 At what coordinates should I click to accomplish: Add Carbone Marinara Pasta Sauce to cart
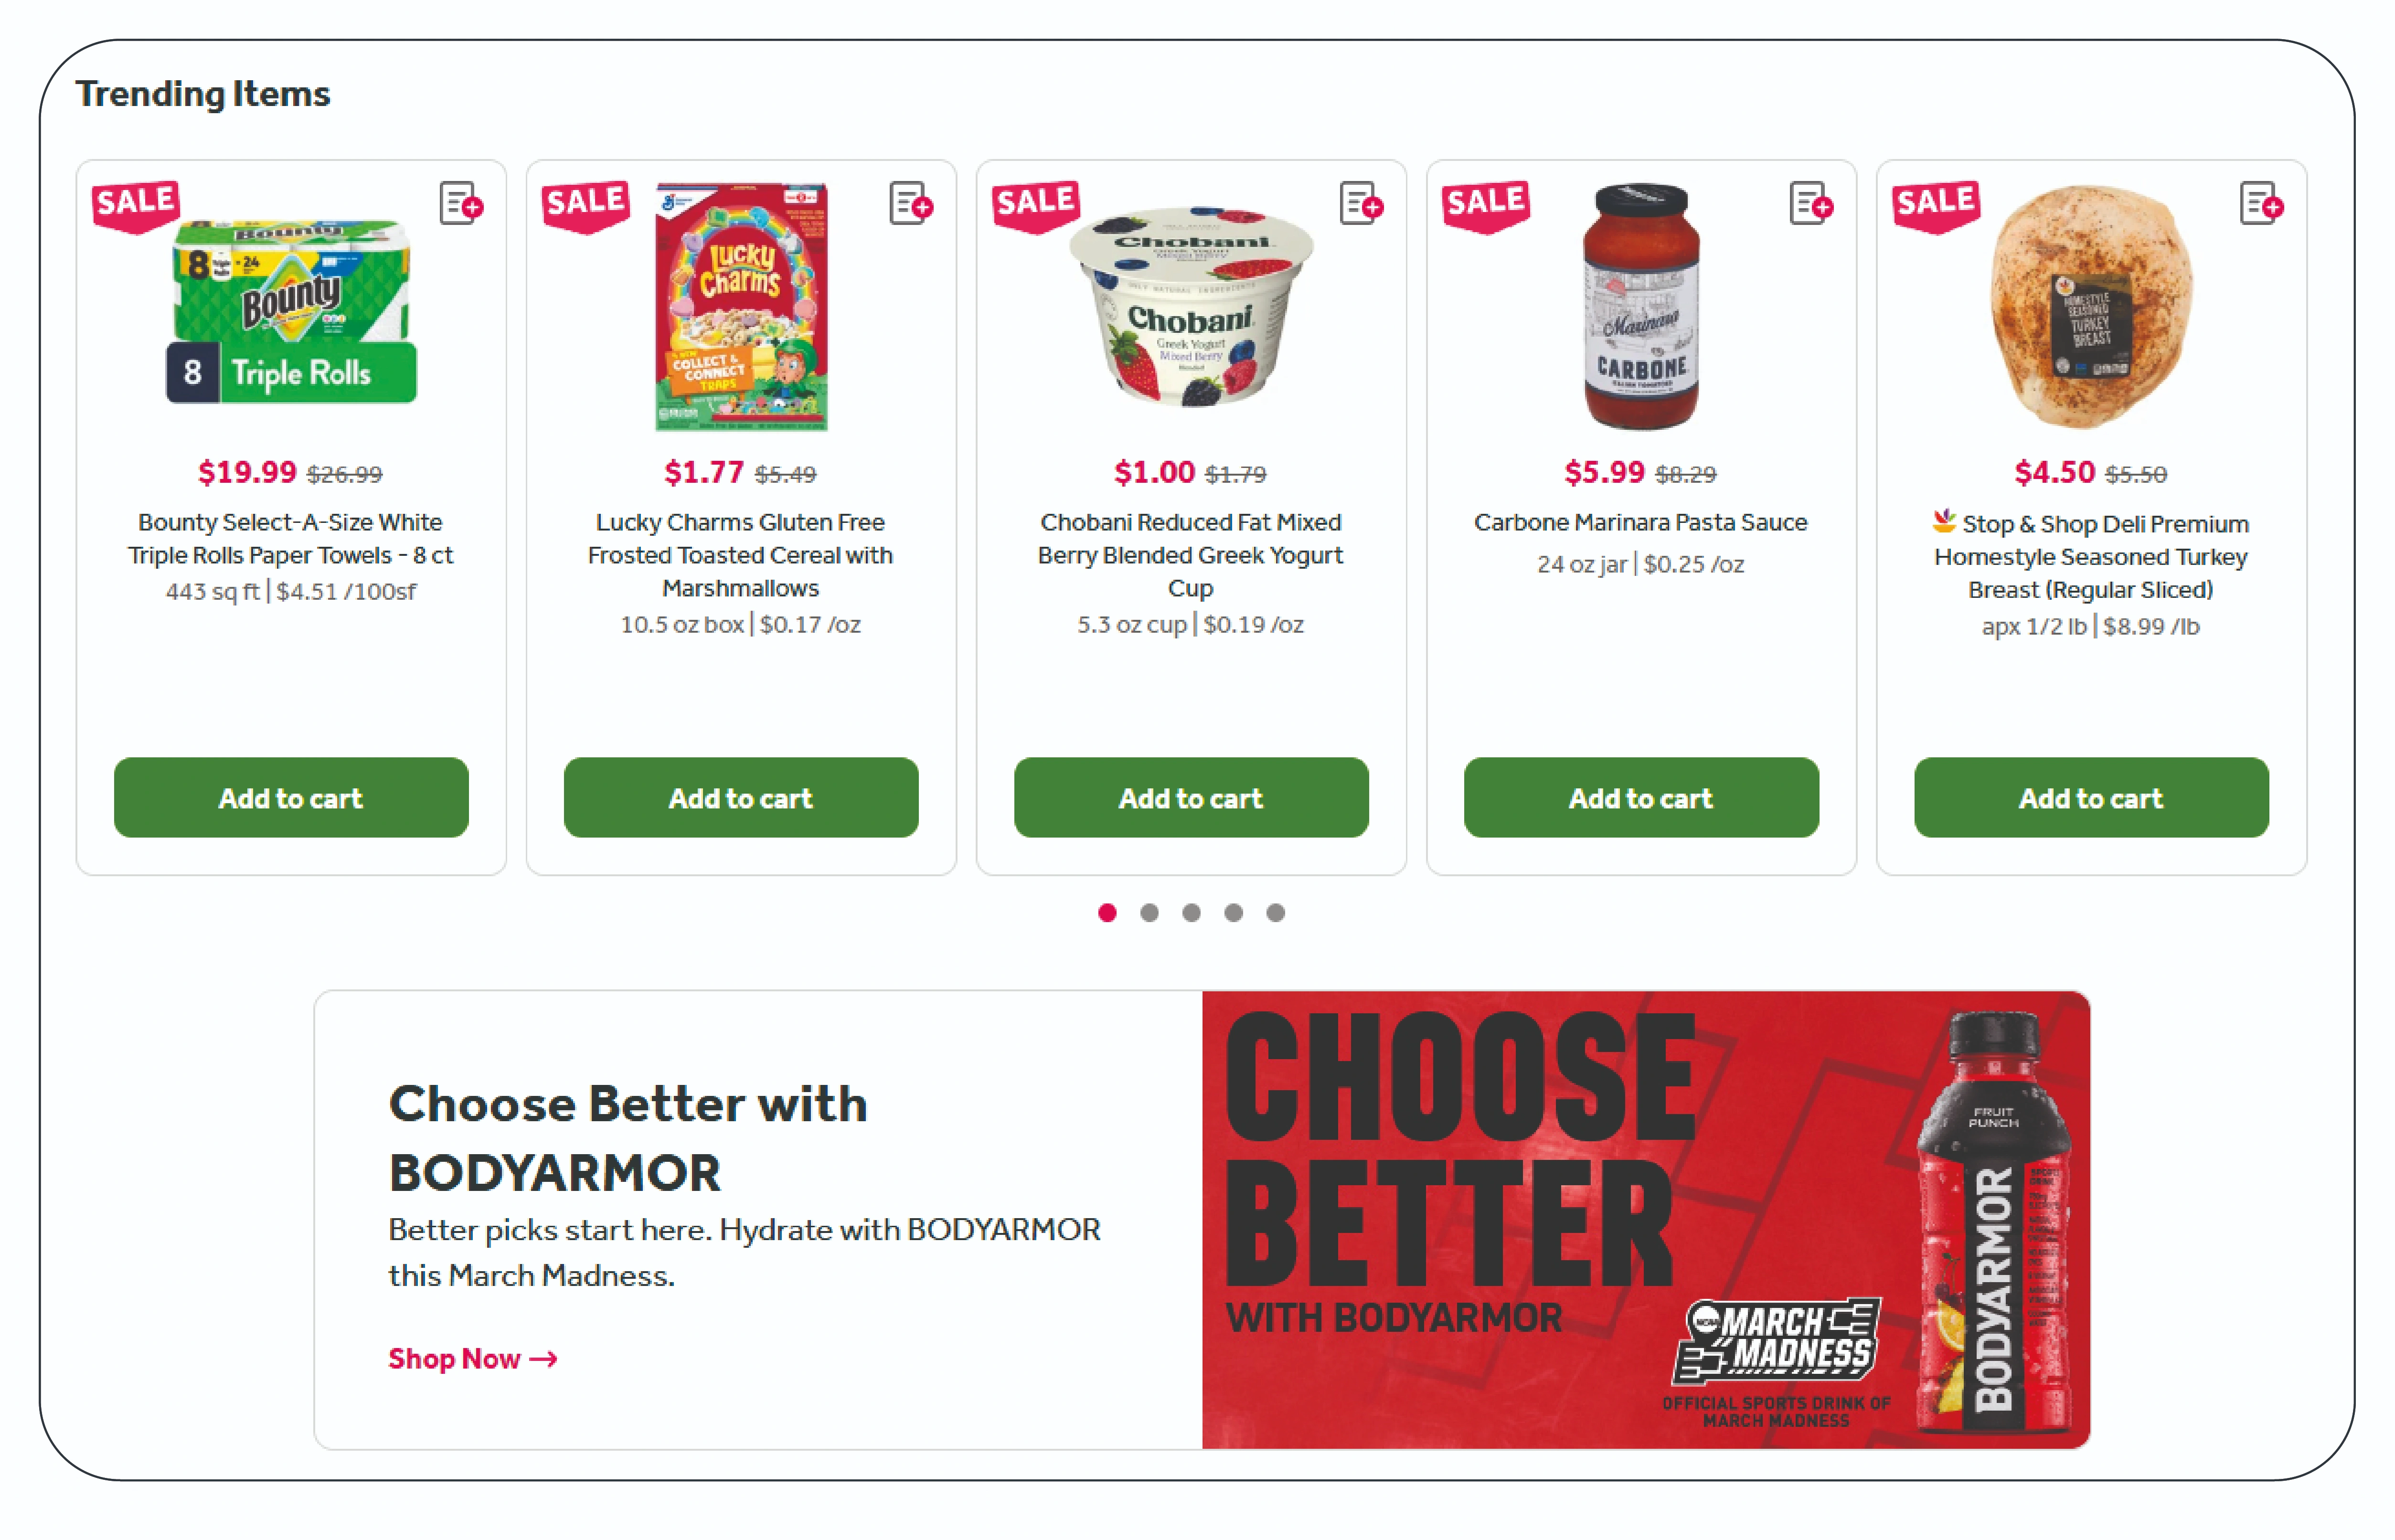tap(1641, 797)
